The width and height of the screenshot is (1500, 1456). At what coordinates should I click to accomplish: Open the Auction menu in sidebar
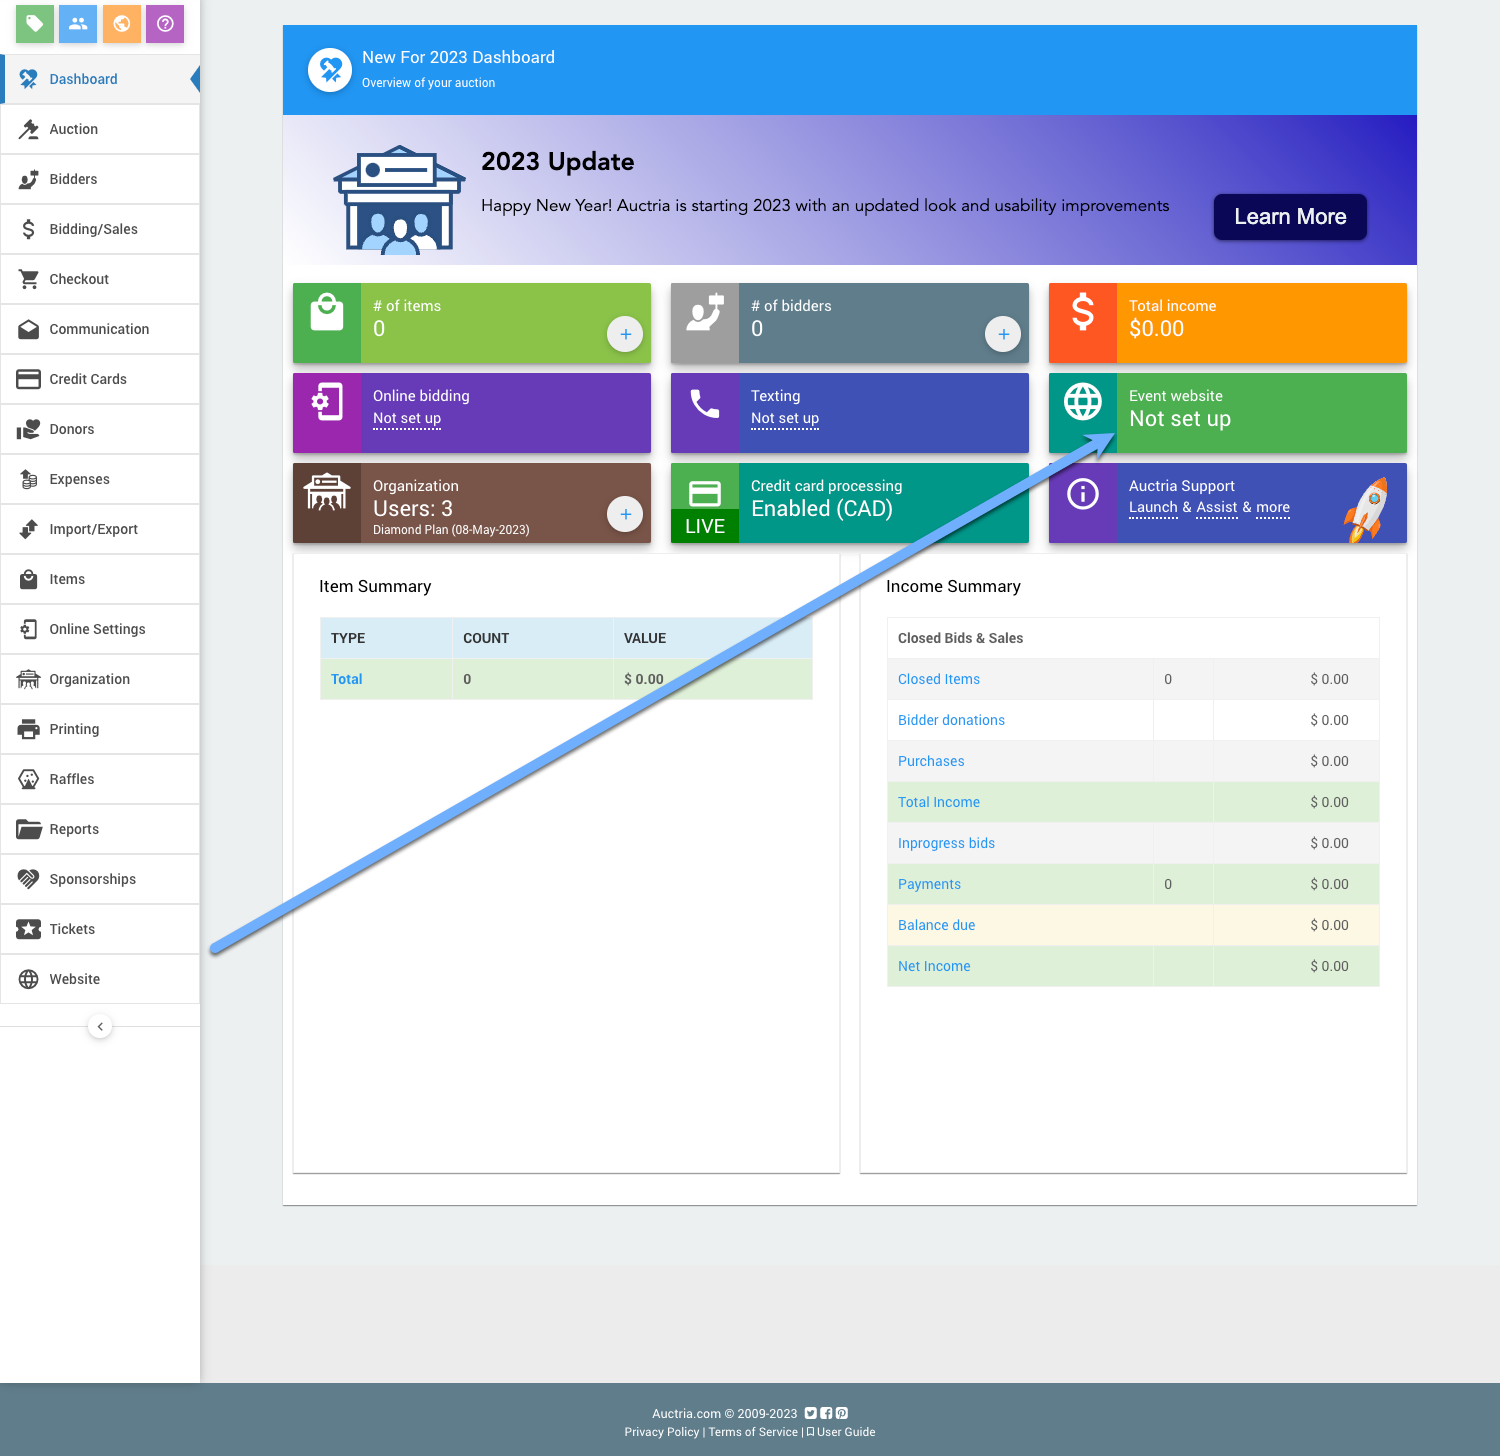(74, 129)
